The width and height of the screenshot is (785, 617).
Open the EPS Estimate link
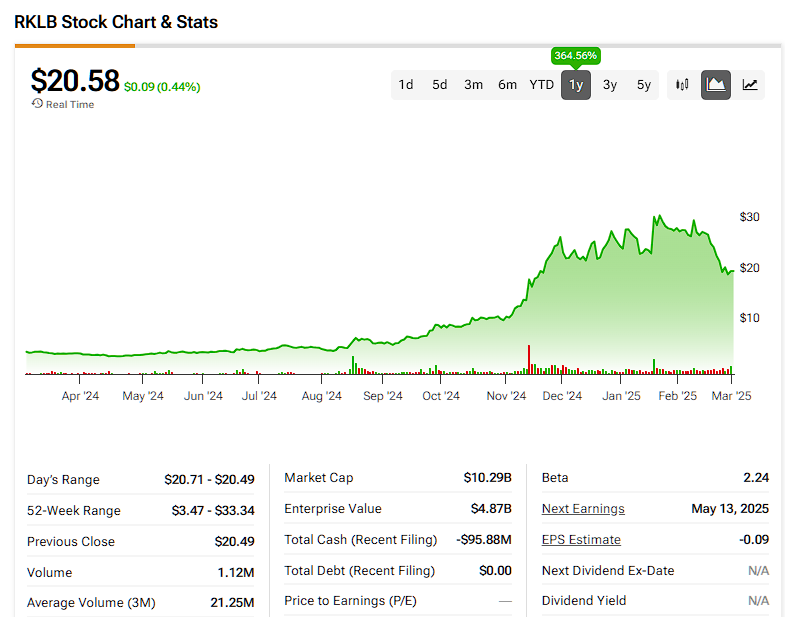pos(581,539)
